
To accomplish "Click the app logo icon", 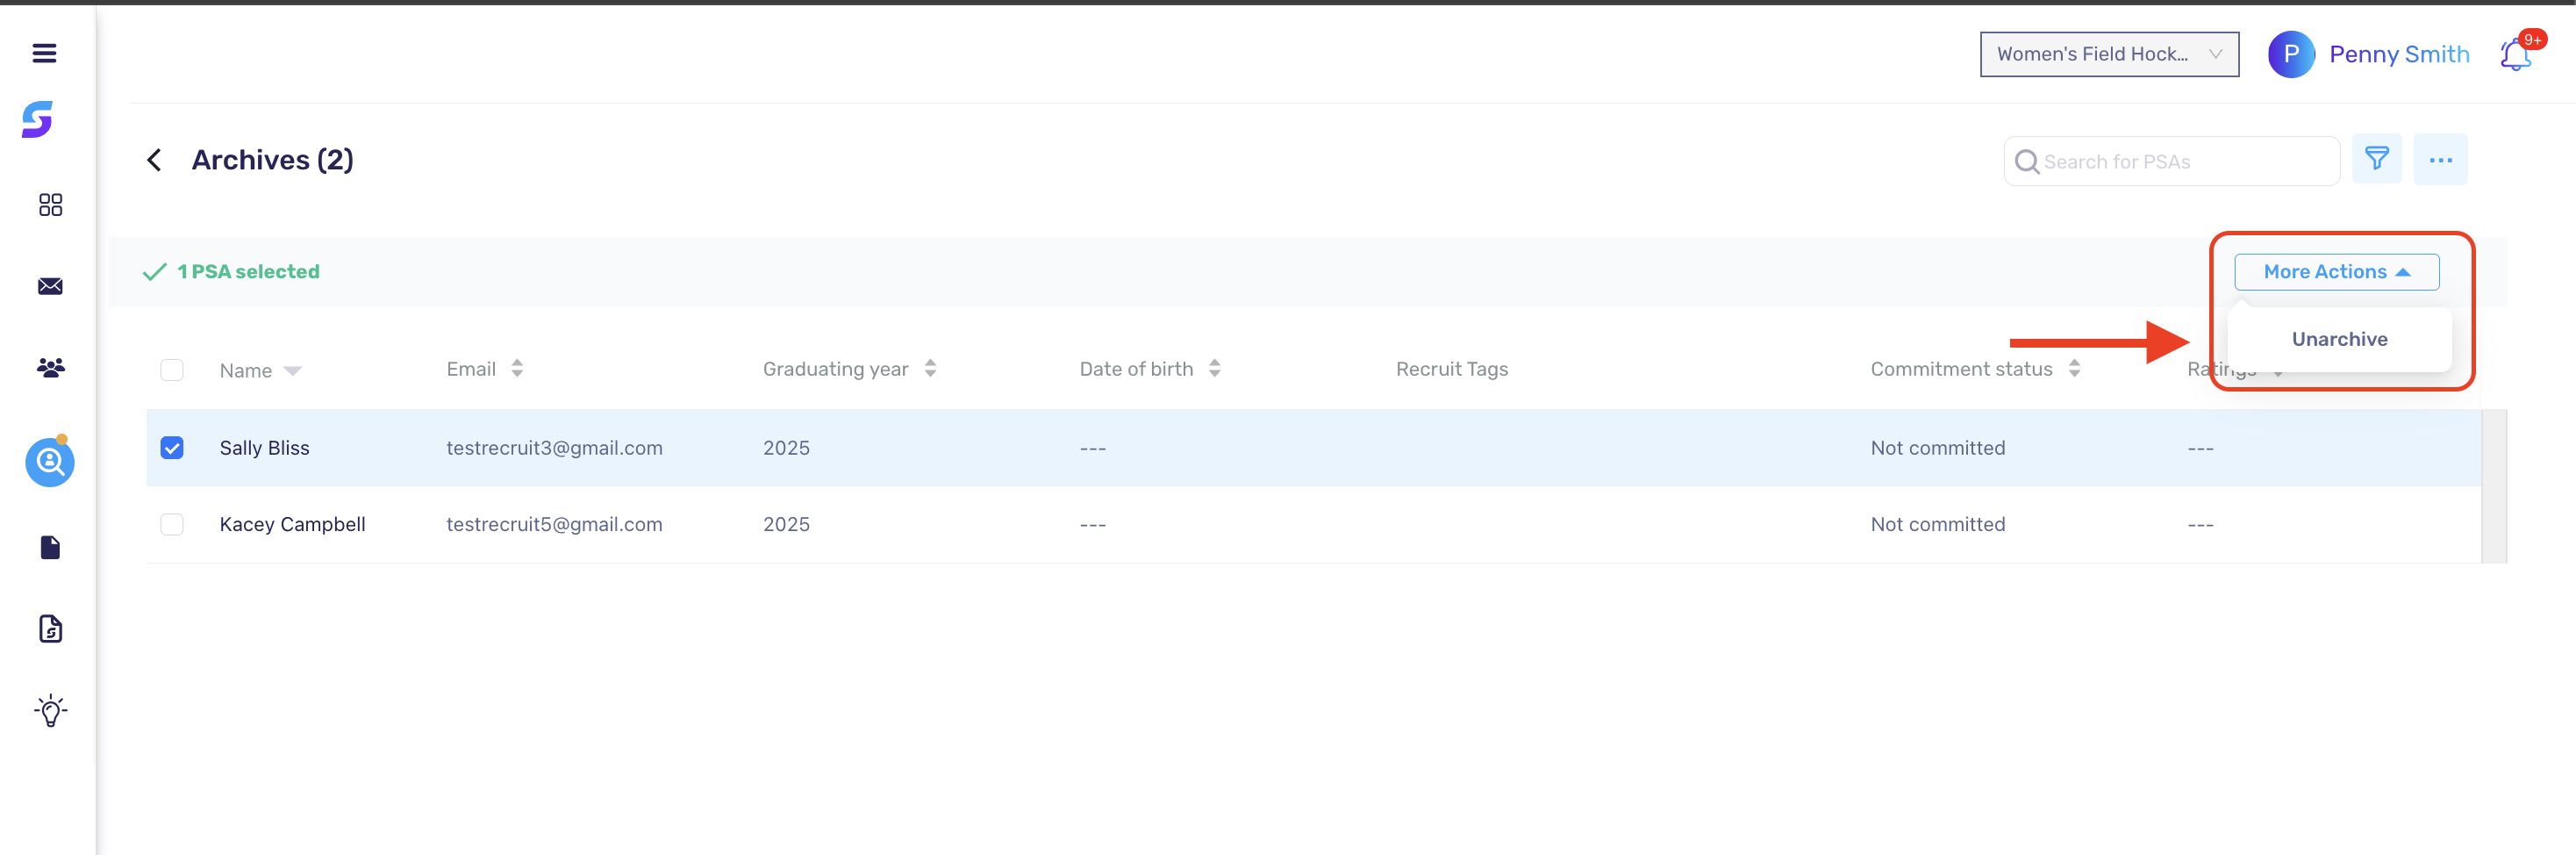I will 38,119.
